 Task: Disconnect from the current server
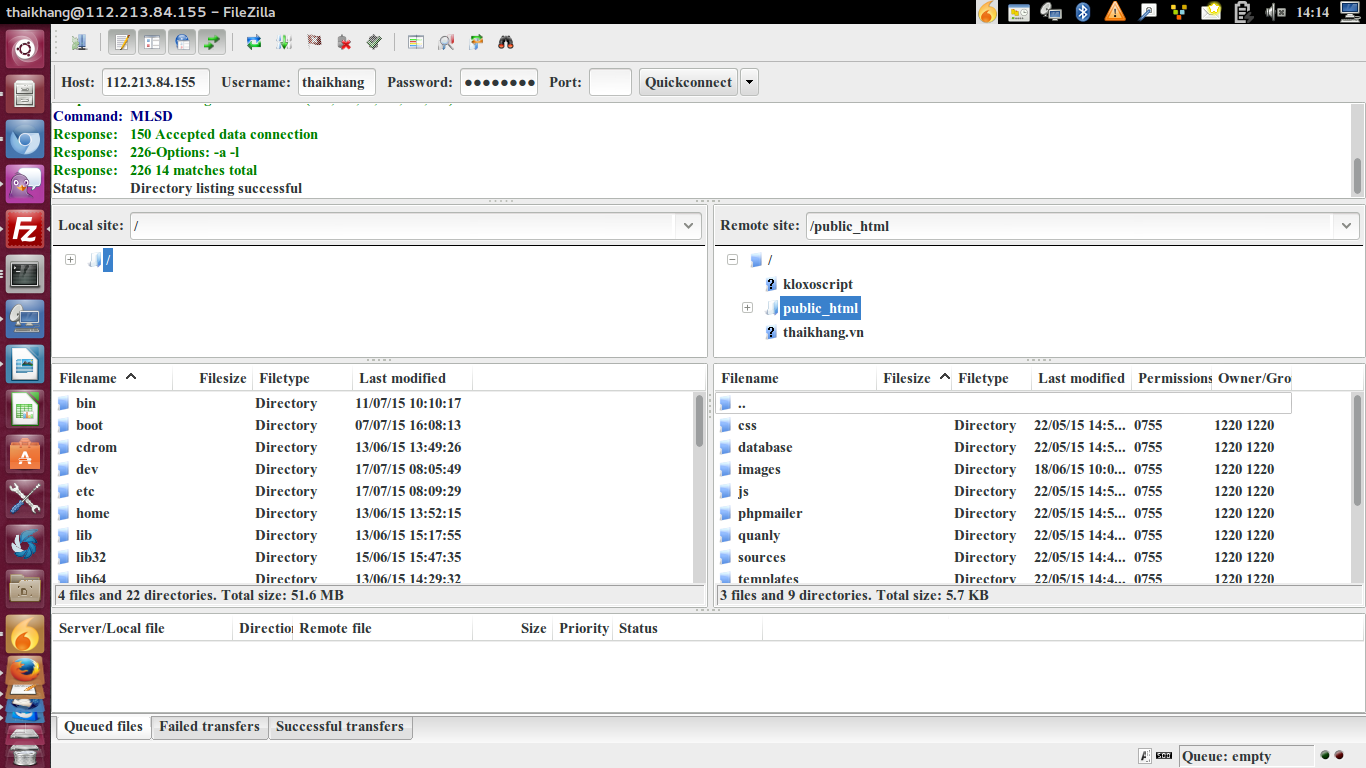pyautogui.click(x=344, y=42)
